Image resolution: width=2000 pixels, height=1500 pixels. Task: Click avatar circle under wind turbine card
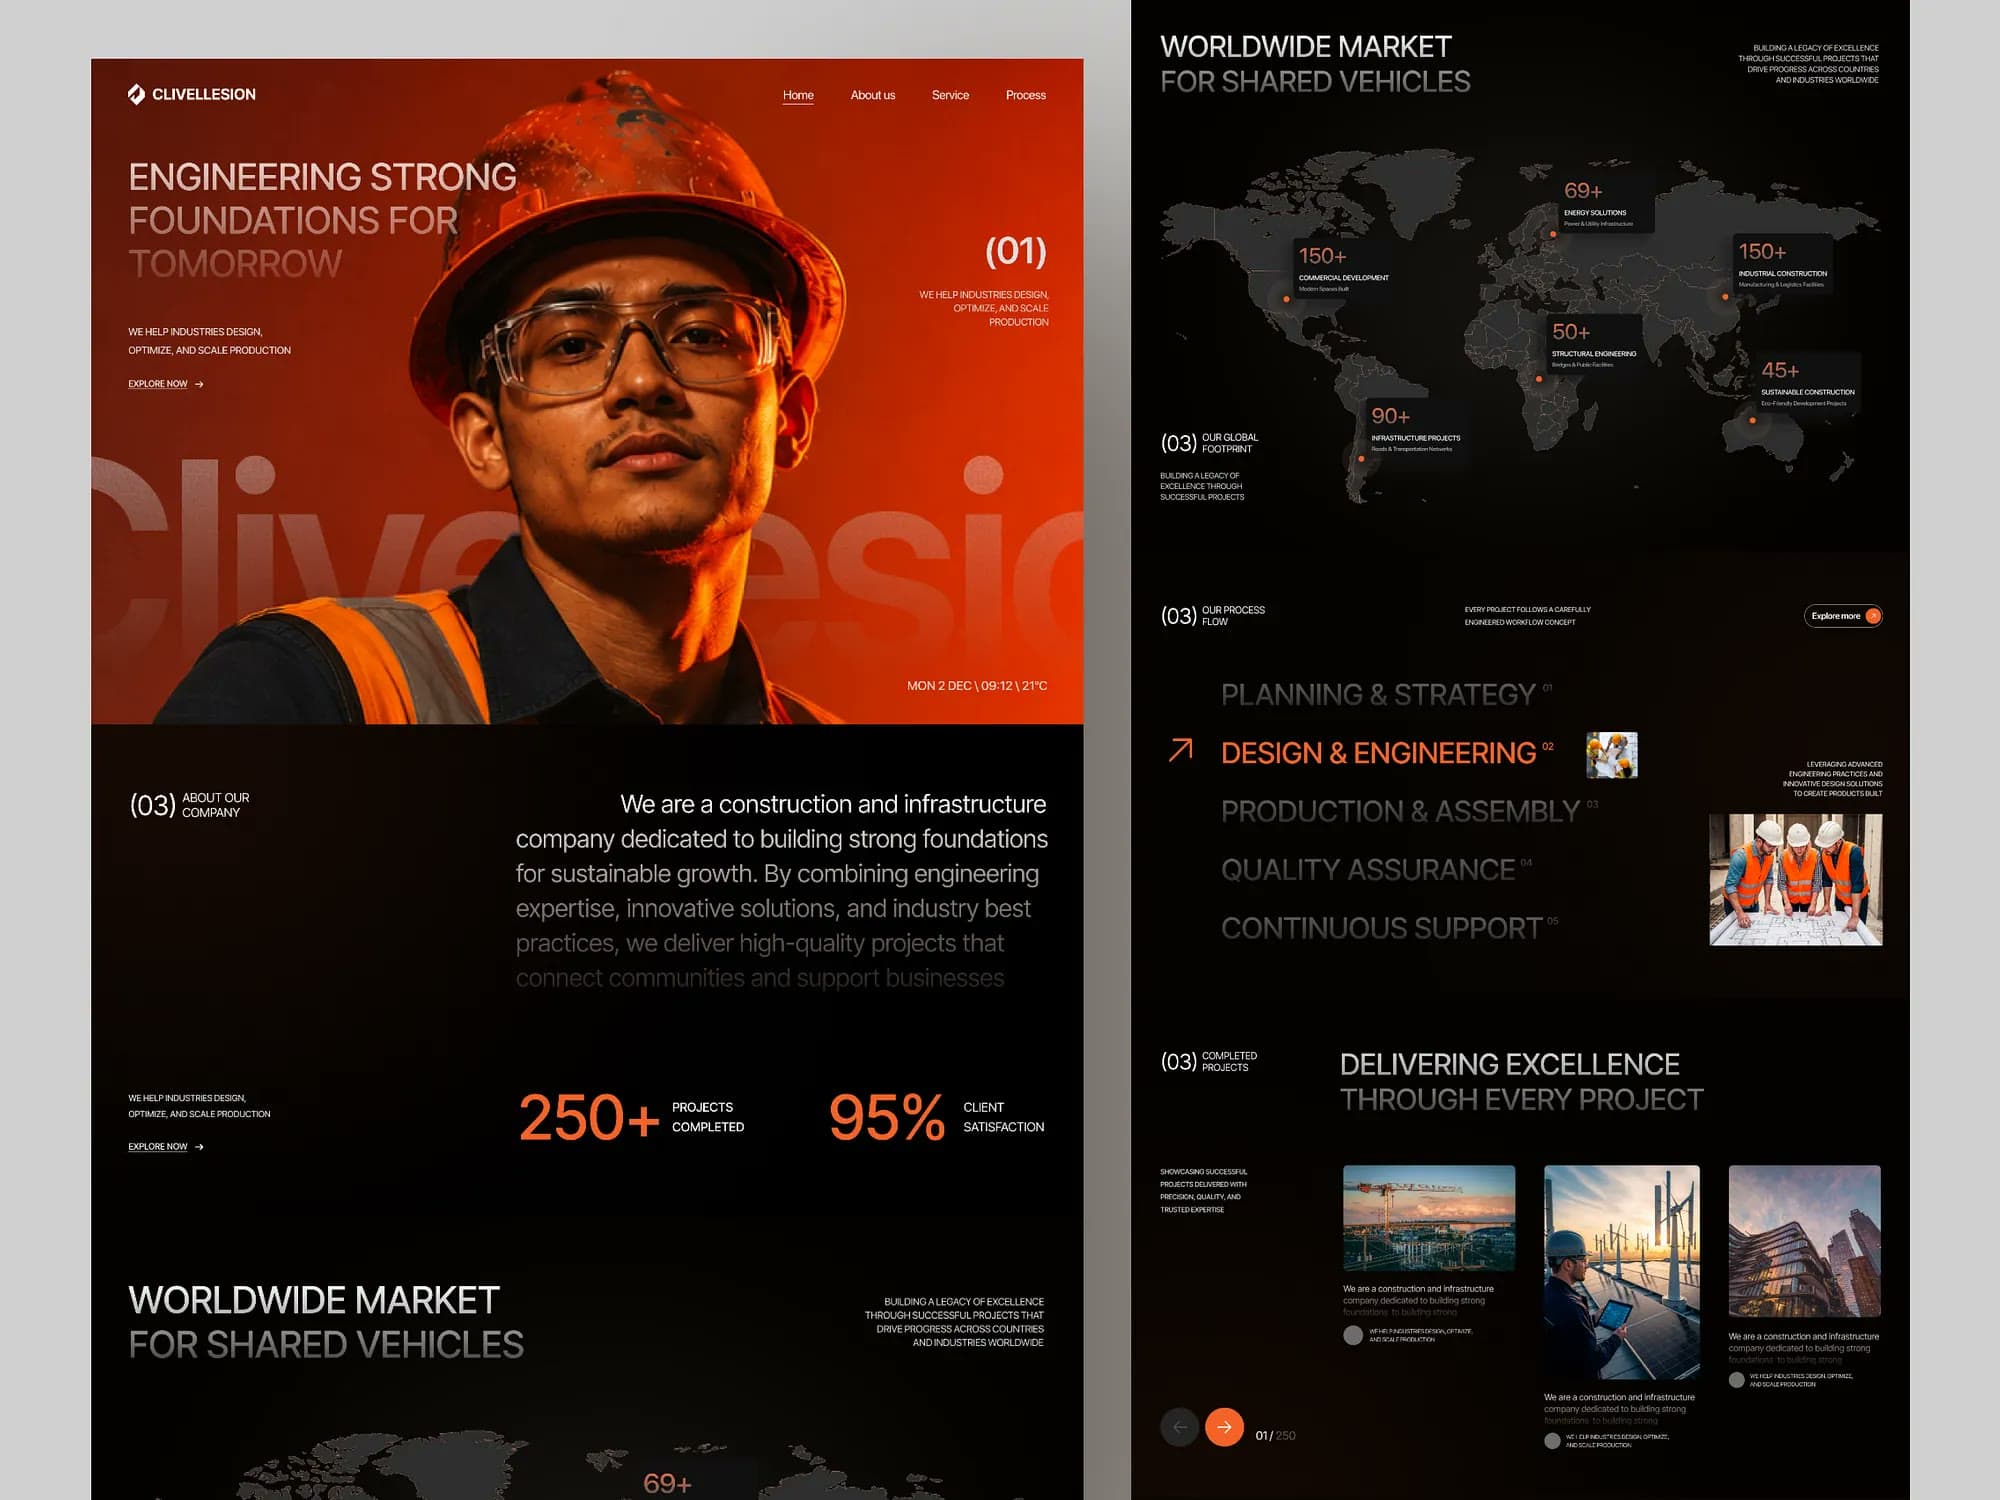tap(1552, 1441)
